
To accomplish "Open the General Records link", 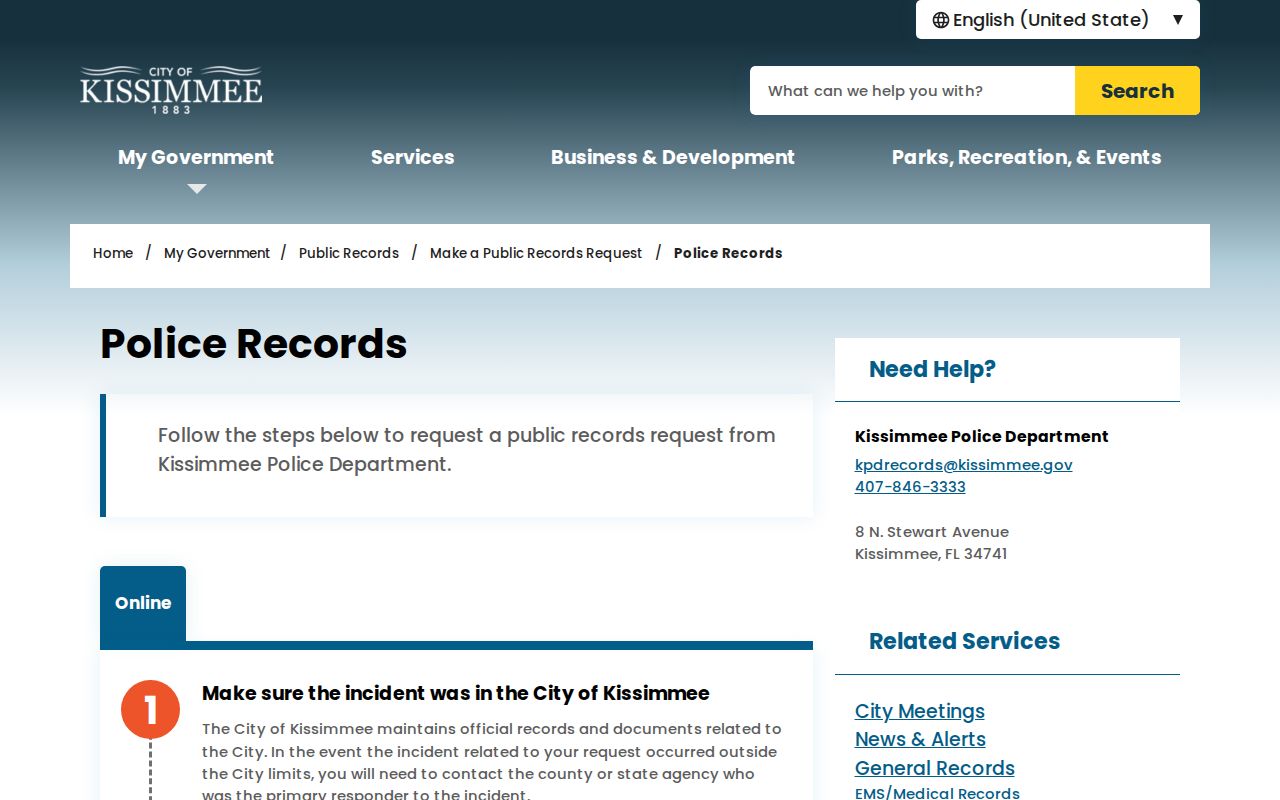I will point(935,768).
